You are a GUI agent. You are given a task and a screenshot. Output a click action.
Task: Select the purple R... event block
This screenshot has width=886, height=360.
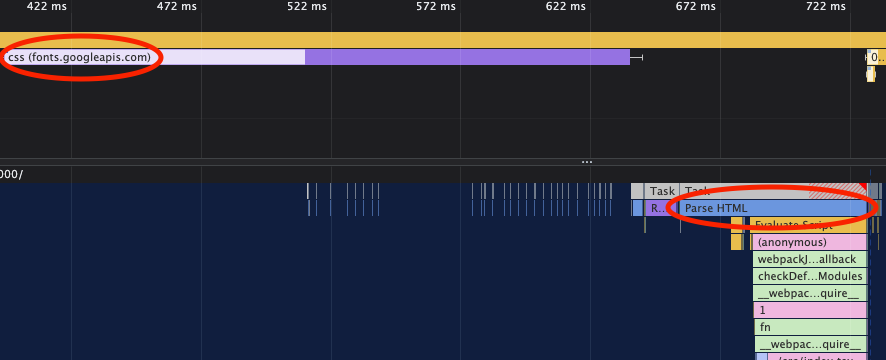661,208
